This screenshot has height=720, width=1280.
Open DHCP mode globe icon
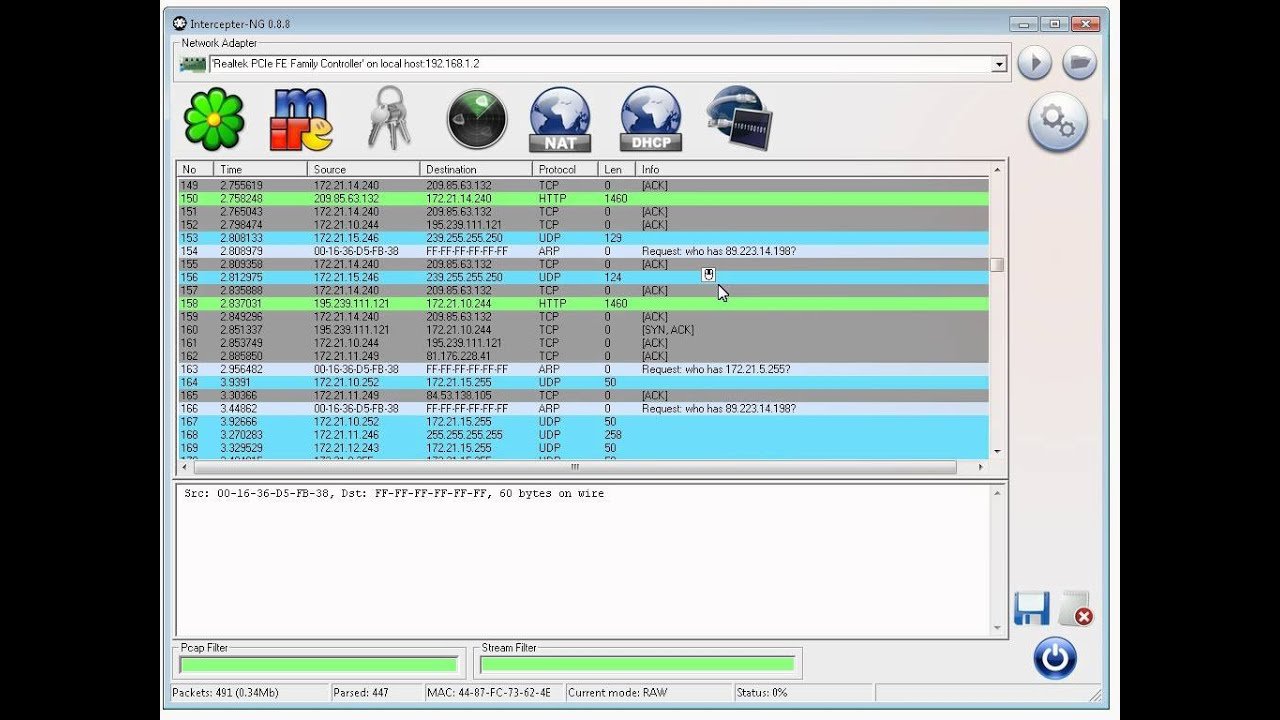click(x=651, y=119)
